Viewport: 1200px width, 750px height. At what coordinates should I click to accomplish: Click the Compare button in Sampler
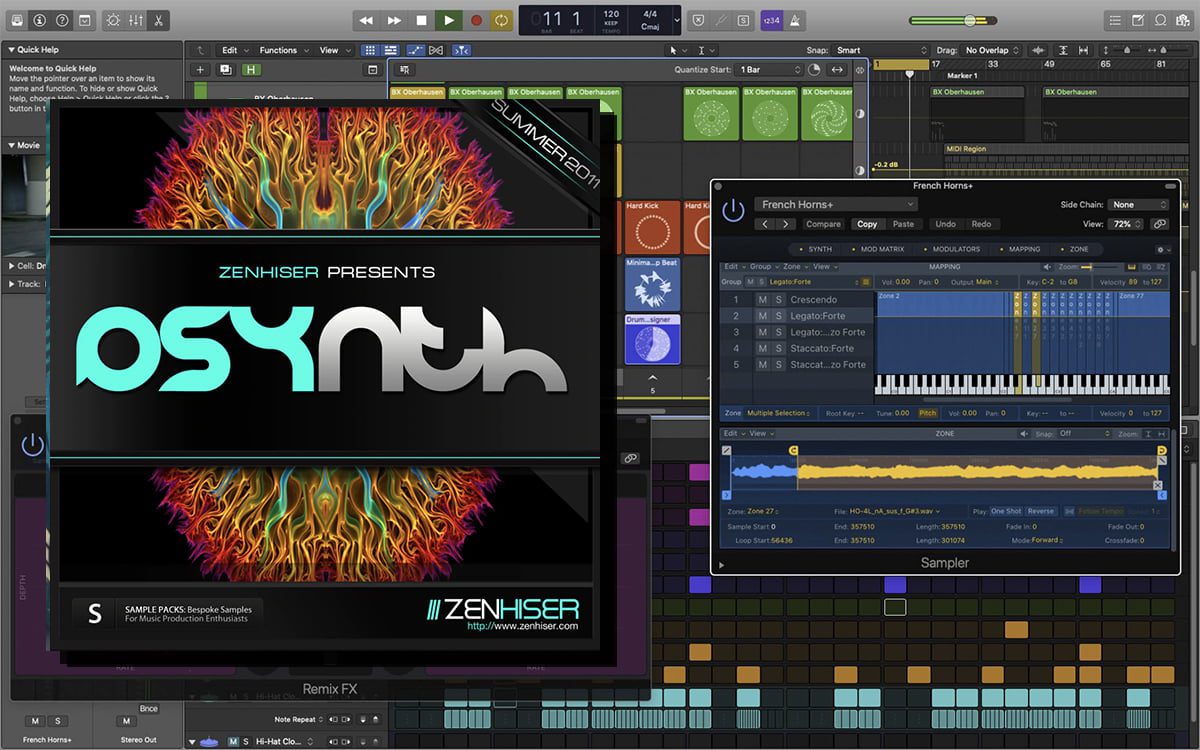(x=823, y=224)
